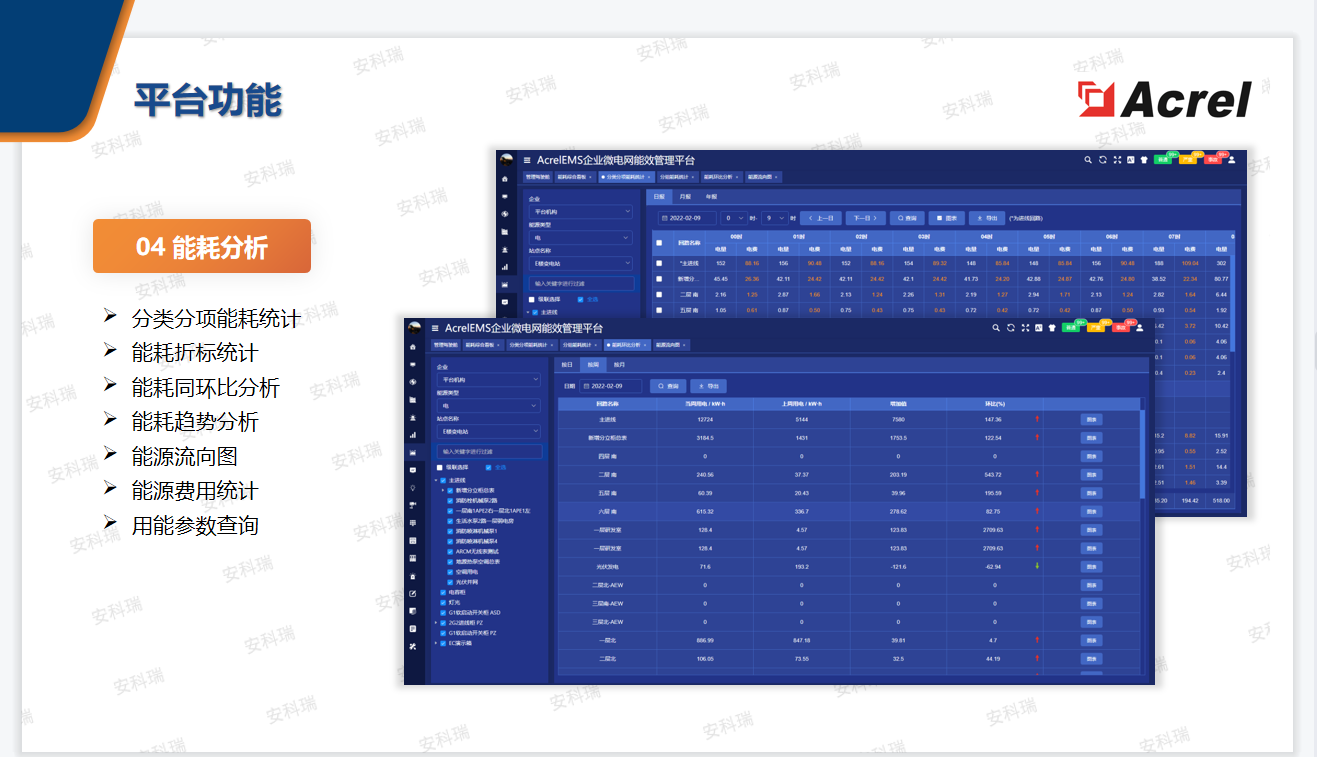
Task: Click yellow alarm badge in front window
Action: pyautogui.click(x=1096, y=328)
